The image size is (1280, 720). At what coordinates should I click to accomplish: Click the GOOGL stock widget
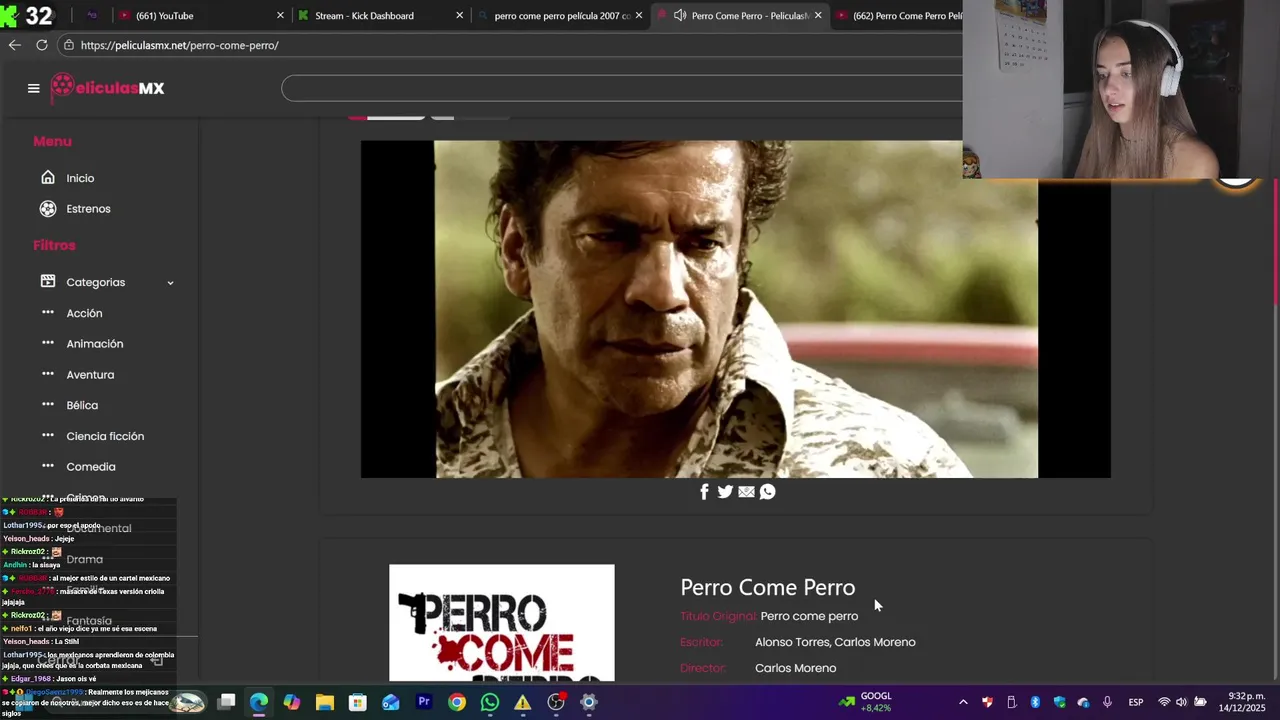click(866, 702)
